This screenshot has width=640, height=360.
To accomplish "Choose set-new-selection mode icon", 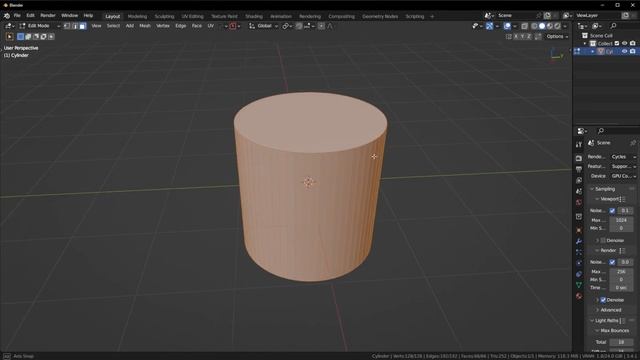I will [20, 37].
